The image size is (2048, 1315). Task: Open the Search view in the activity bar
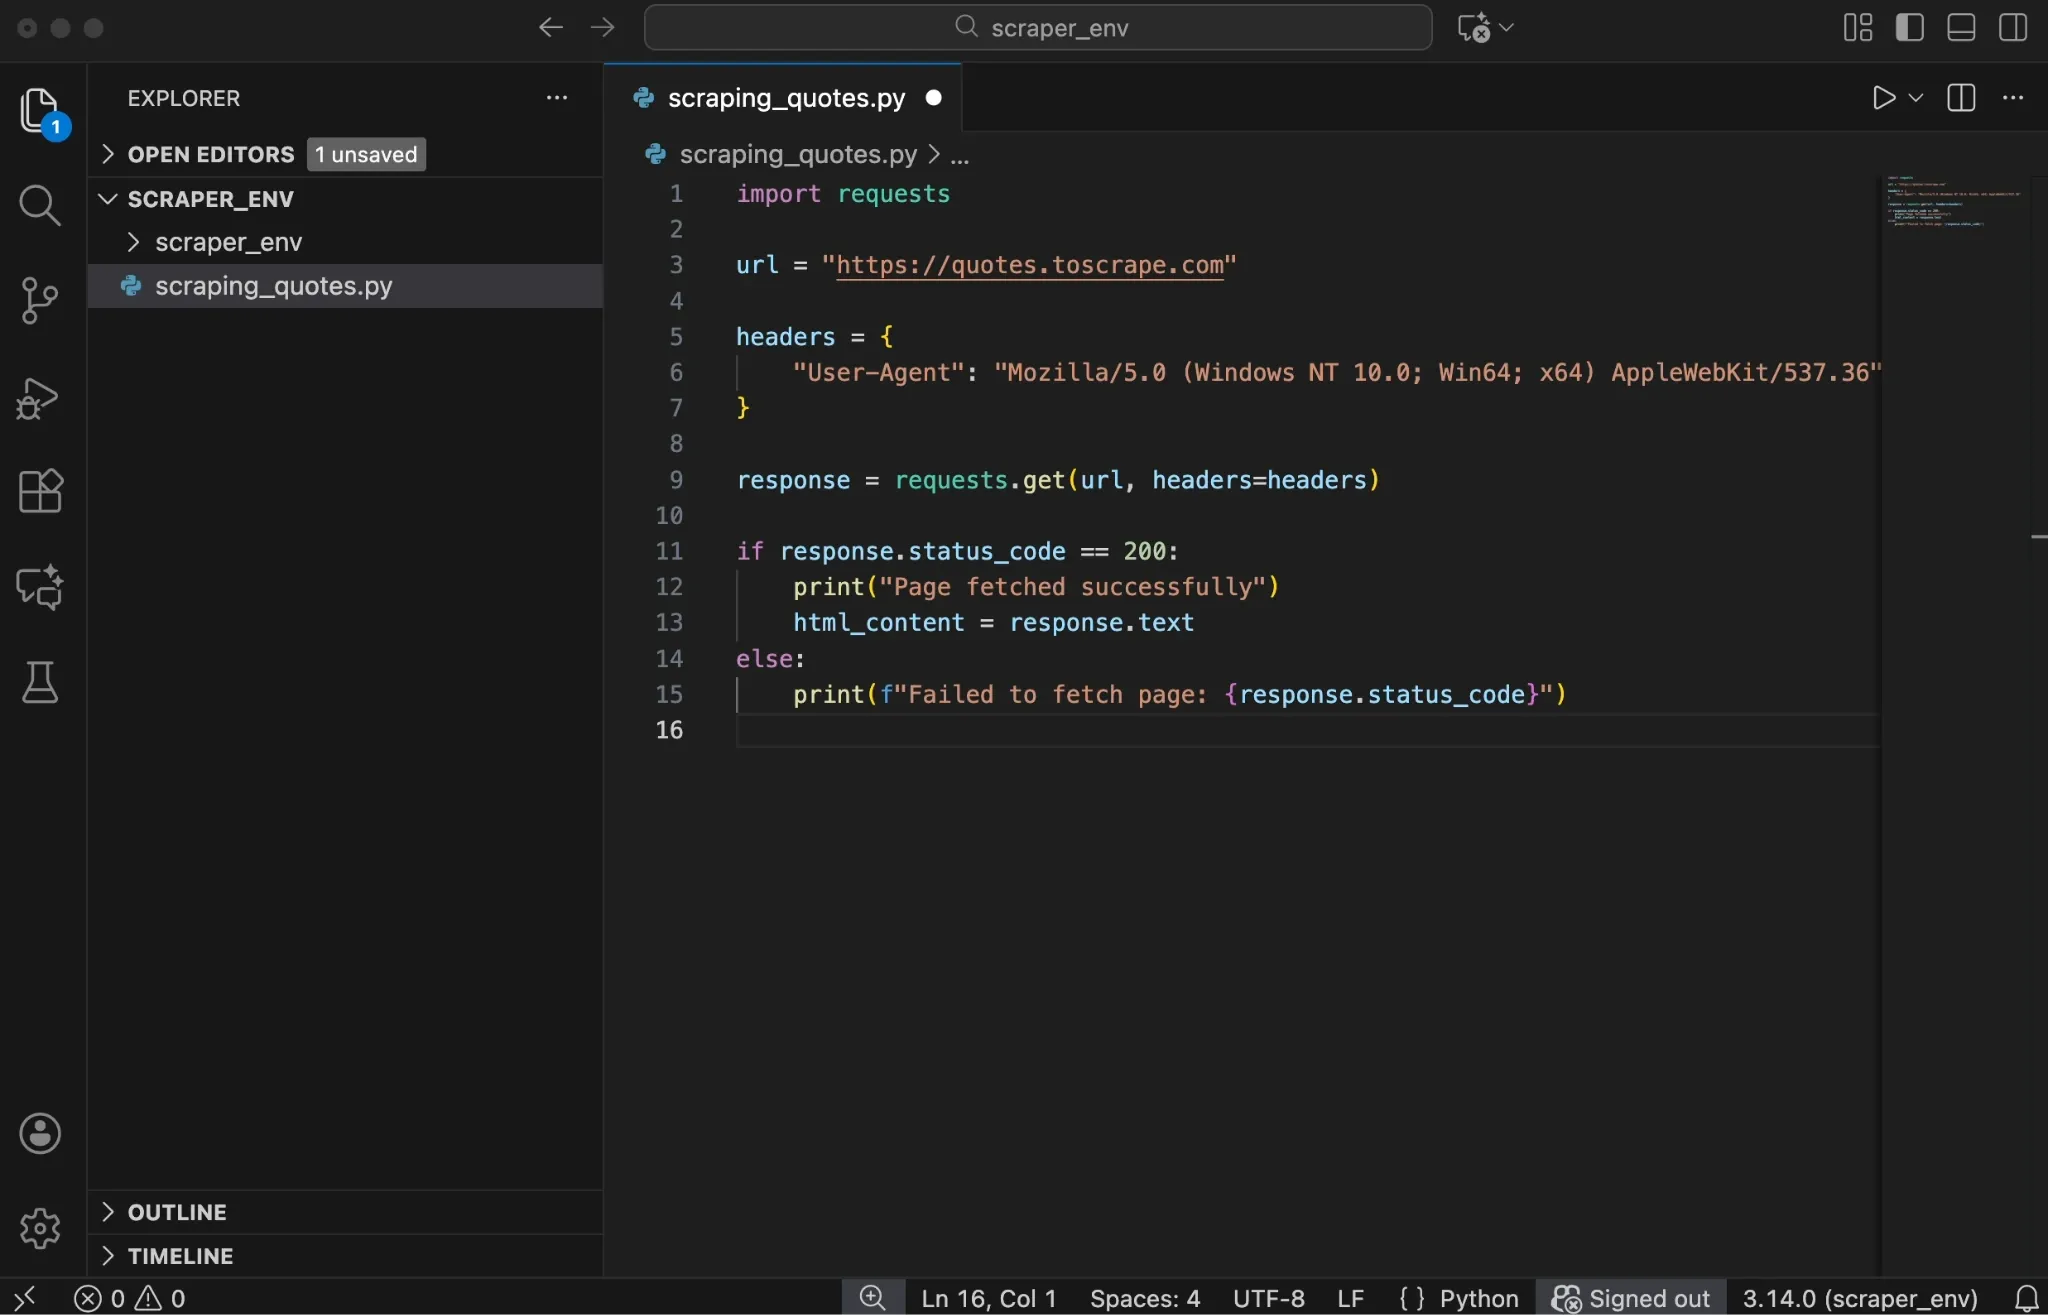[x=40, y=205]
